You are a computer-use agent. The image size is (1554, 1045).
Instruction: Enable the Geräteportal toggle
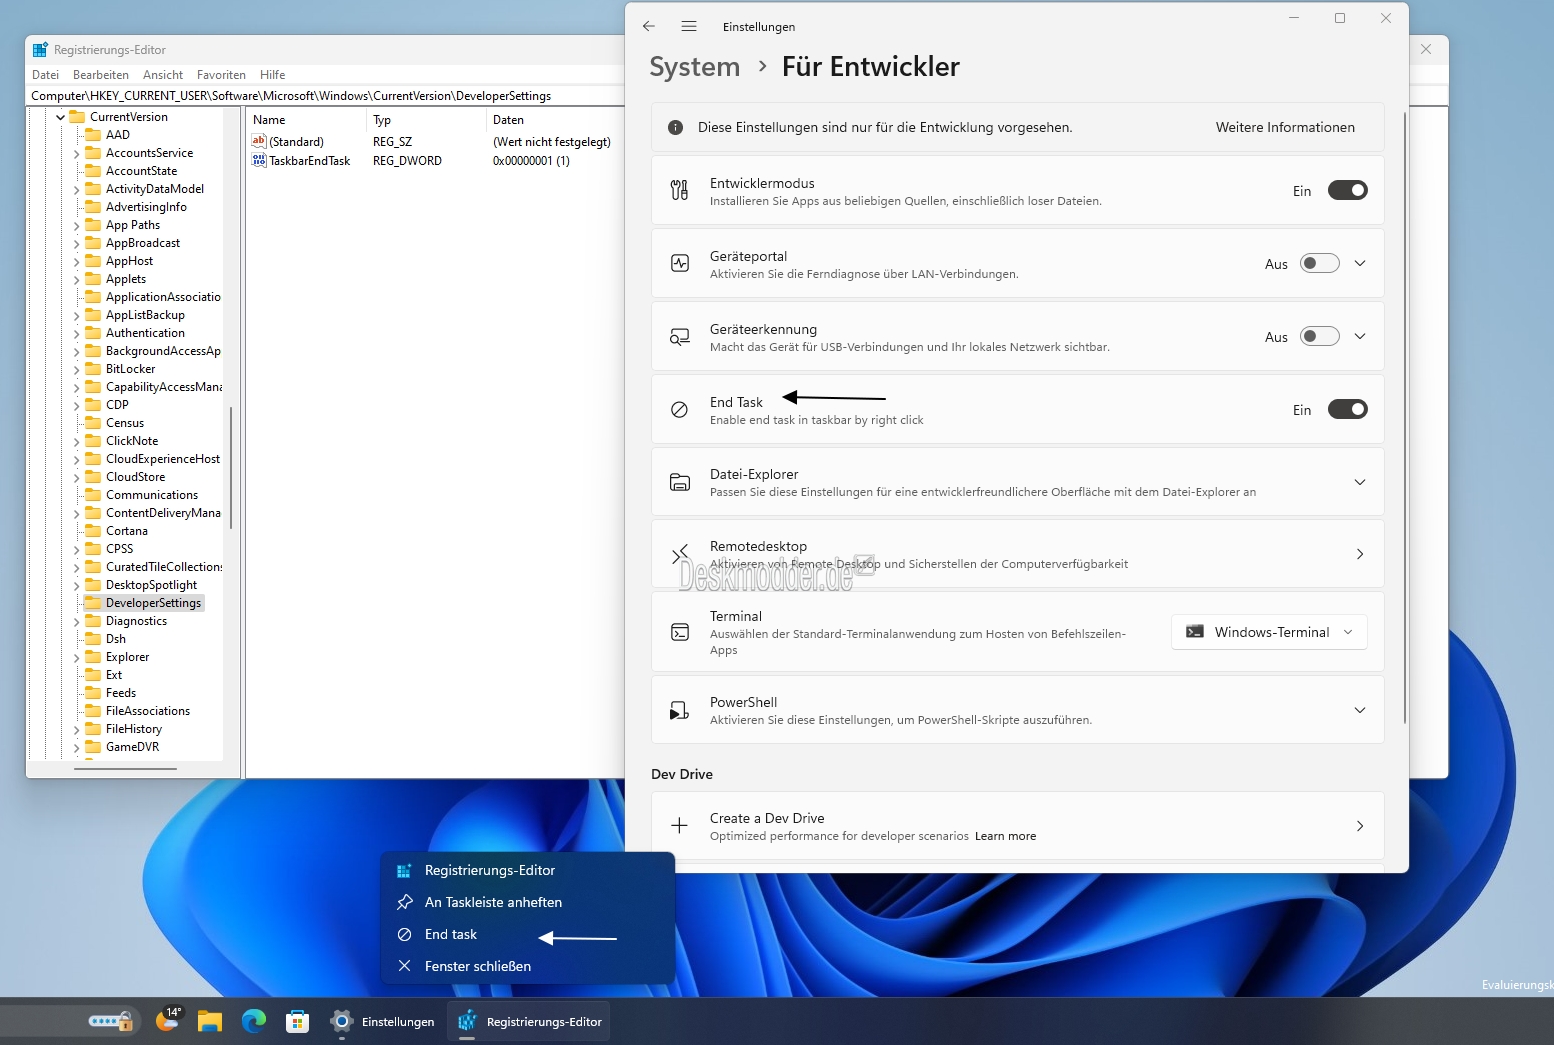click(x=1319, y=263)
